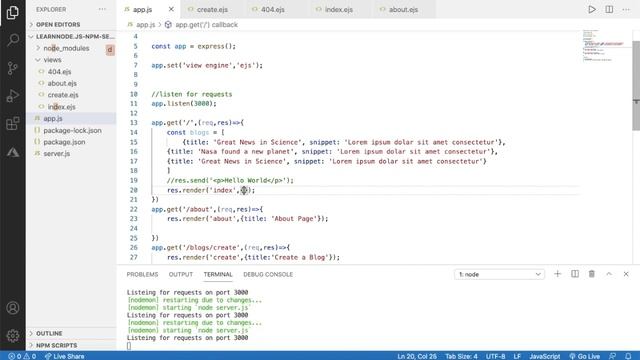Select the TERMINAL panel tab
The width and height of the screenshot is (640, 360).
click(x=218, y=274)
